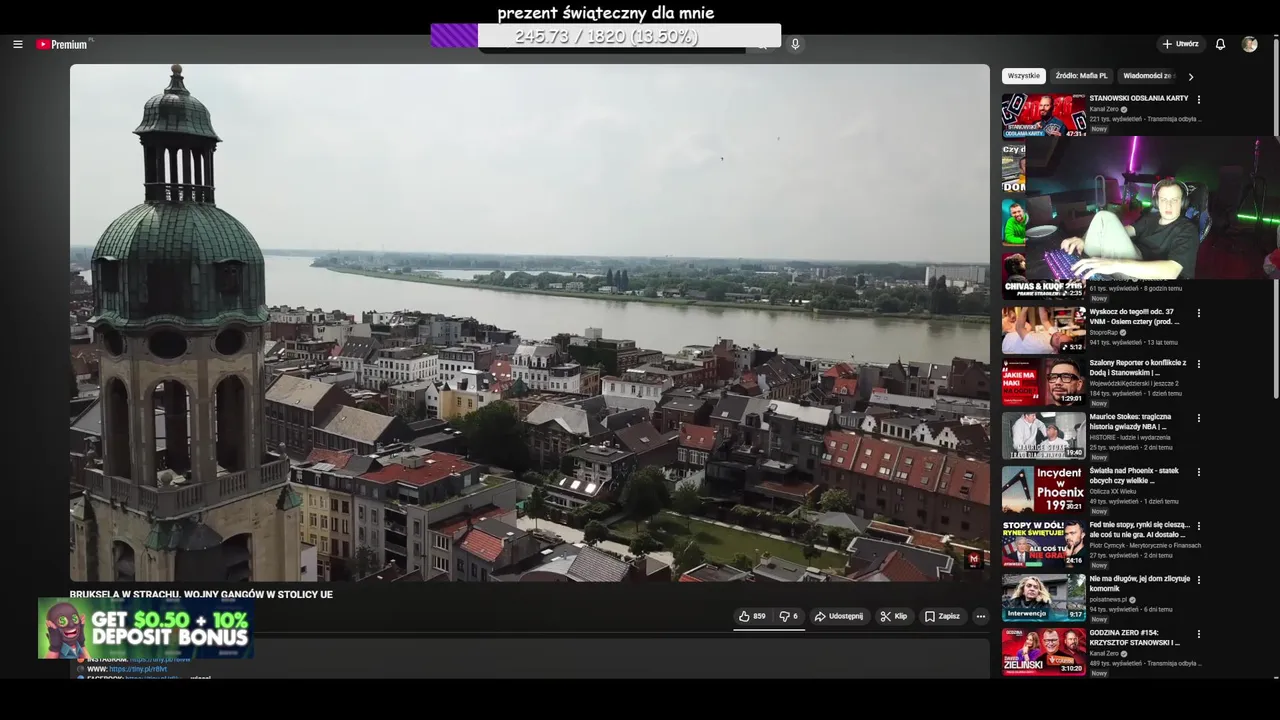This screenshot has width=1280, height=720.
Task: Open Fed tnie stopy video thumbnail
Action: coord(1043,544)
